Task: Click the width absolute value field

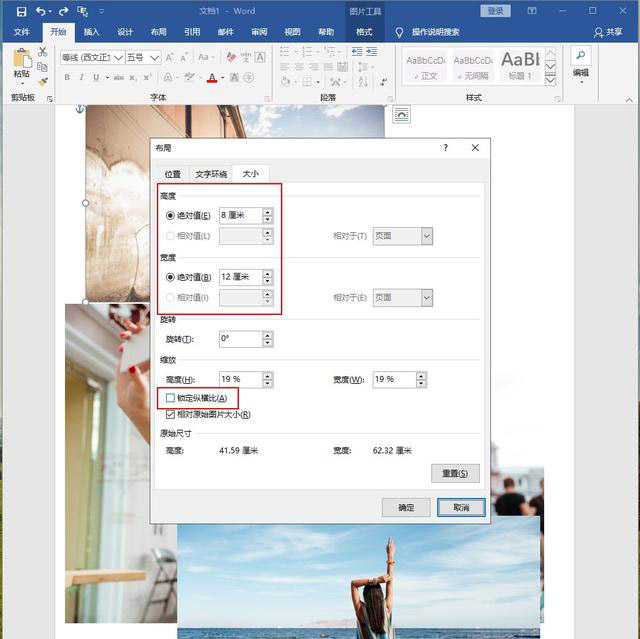Action: coord(240,277)
